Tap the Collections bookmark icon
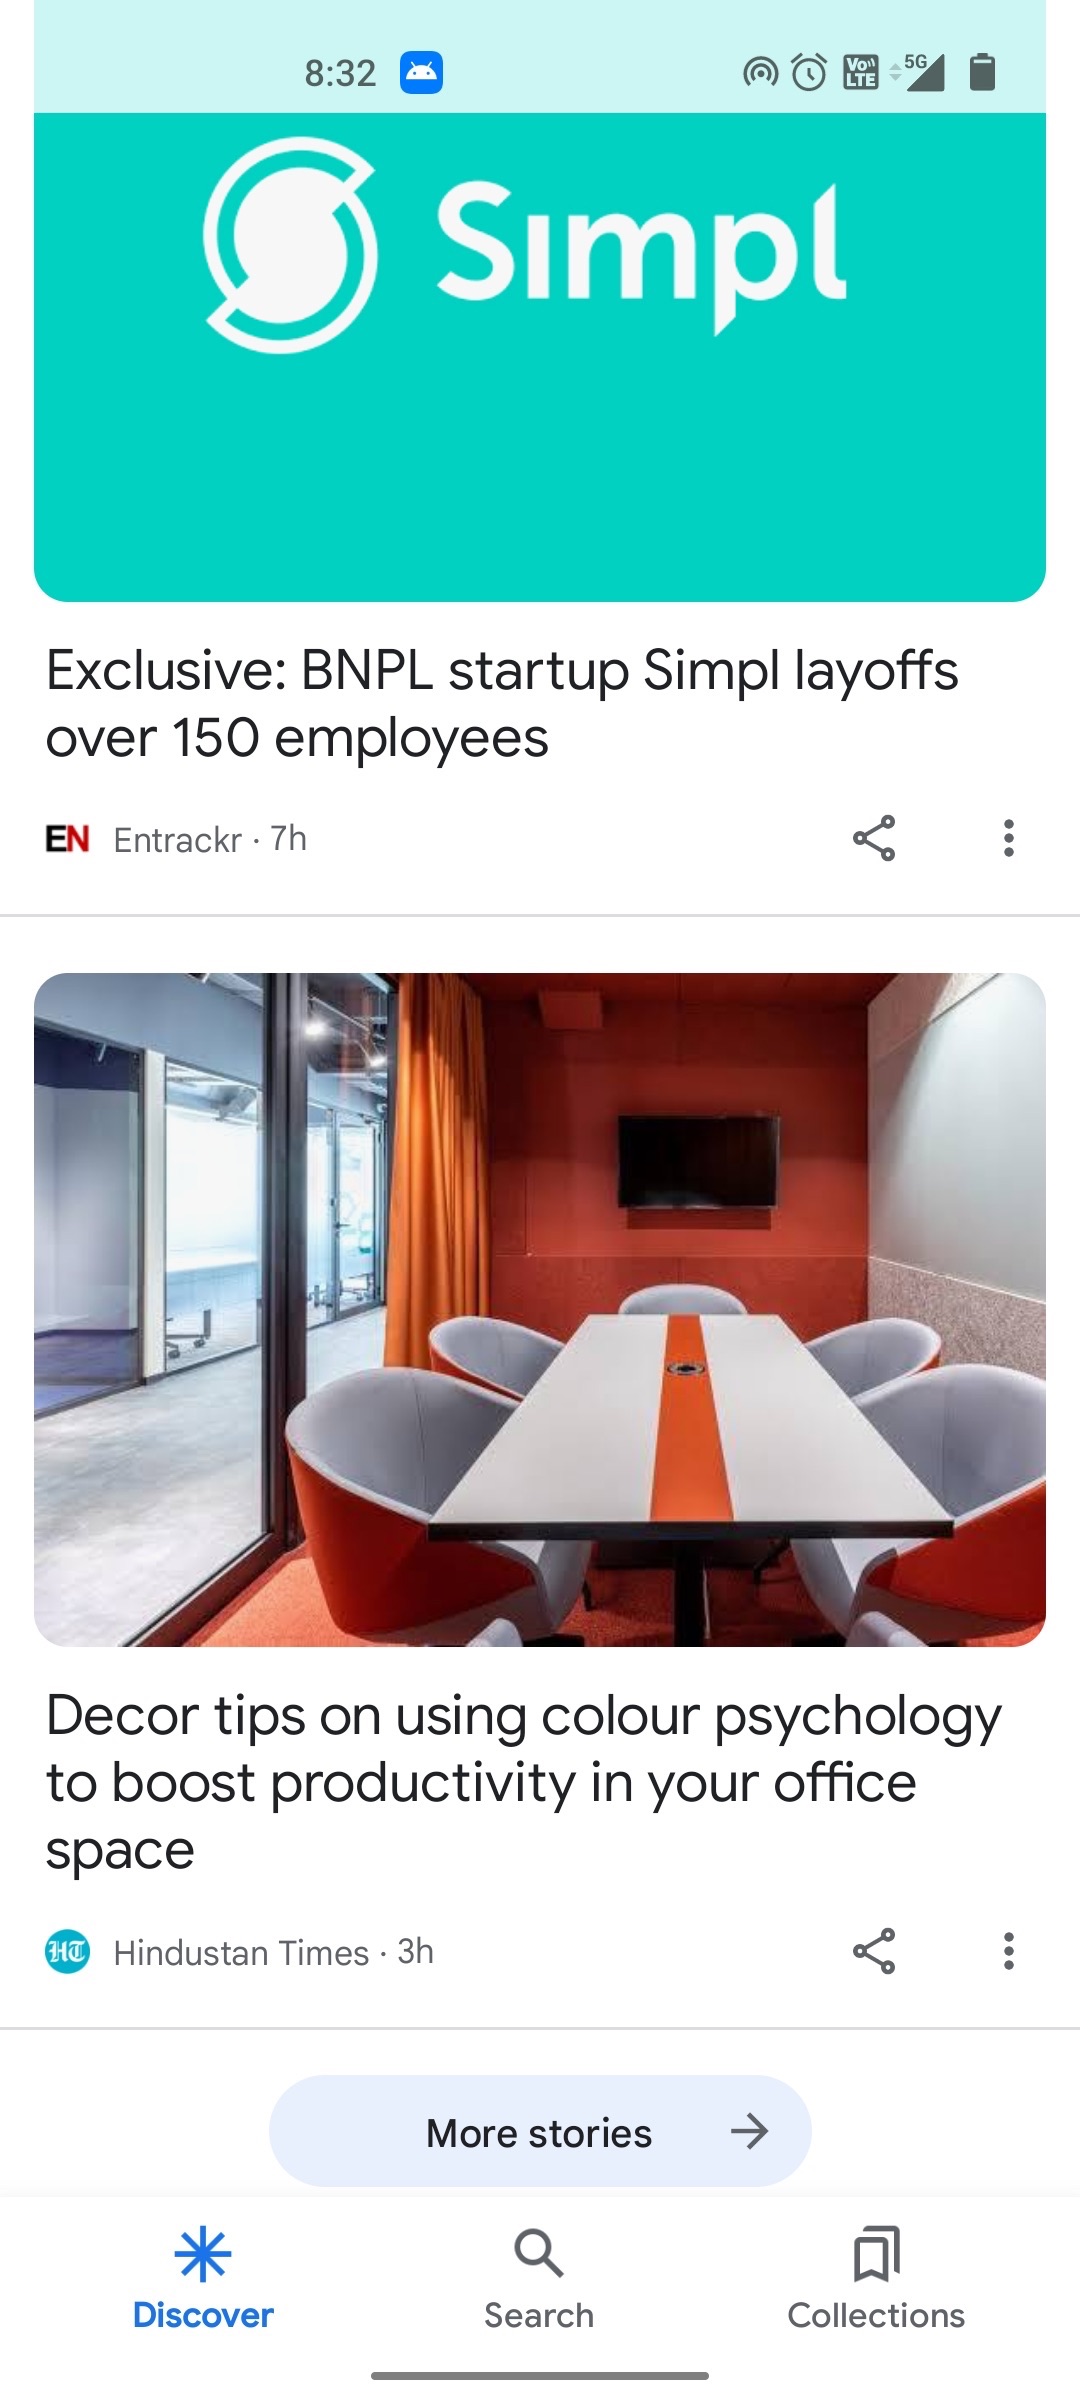Screen dimensions: 1080x2400 coord(876,2254)
